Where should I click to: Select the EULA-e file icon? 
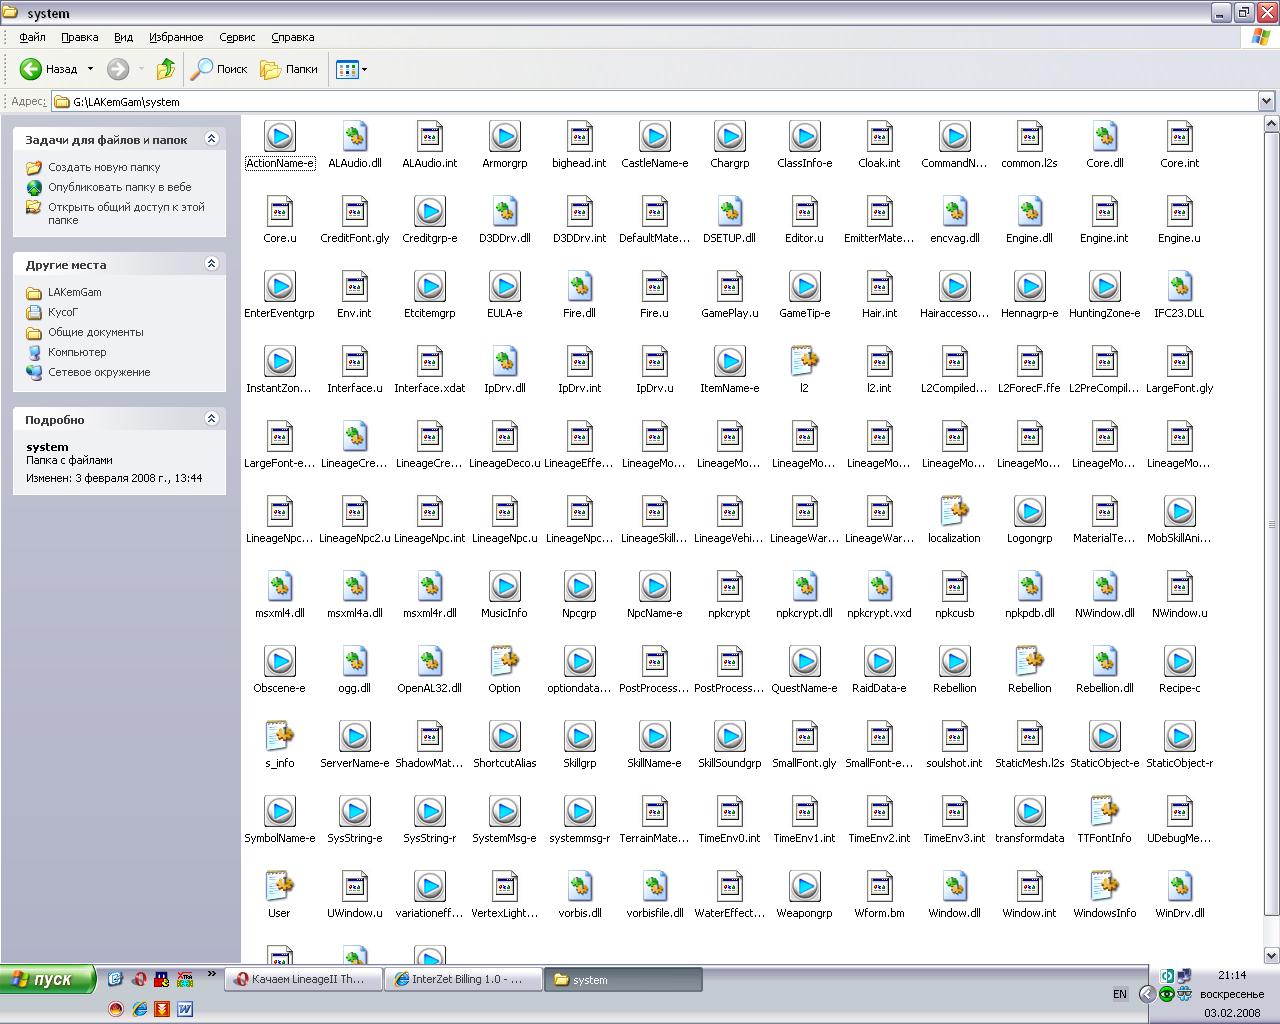click(x=505, y=286)
